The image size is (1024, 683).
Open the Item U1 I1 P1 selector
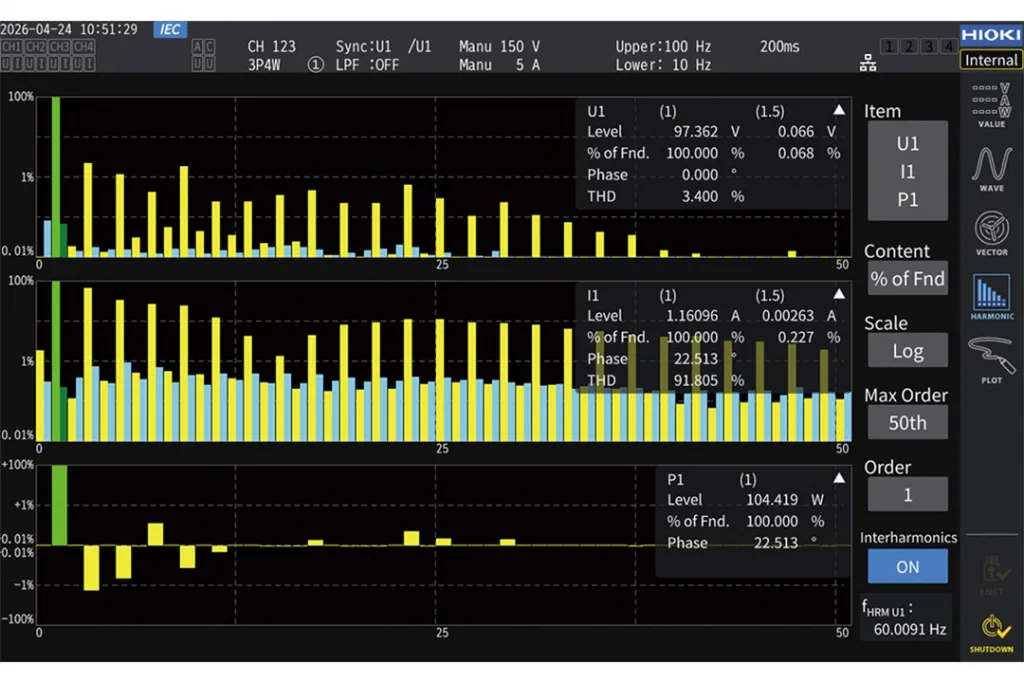click(907, 171)
